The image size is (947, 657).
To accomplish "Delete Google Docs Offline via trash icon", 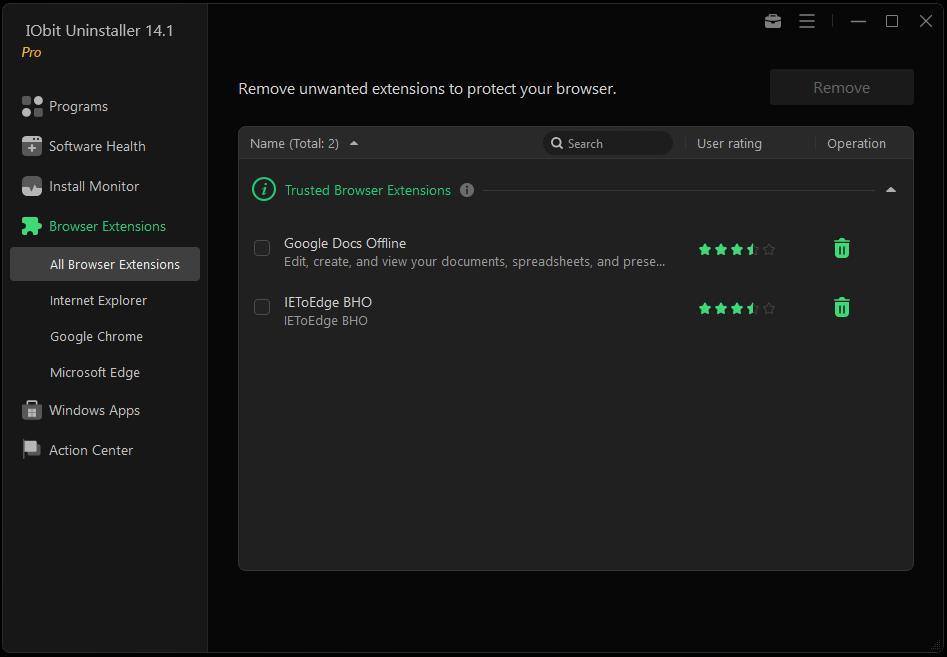I will tap(841, 248).
